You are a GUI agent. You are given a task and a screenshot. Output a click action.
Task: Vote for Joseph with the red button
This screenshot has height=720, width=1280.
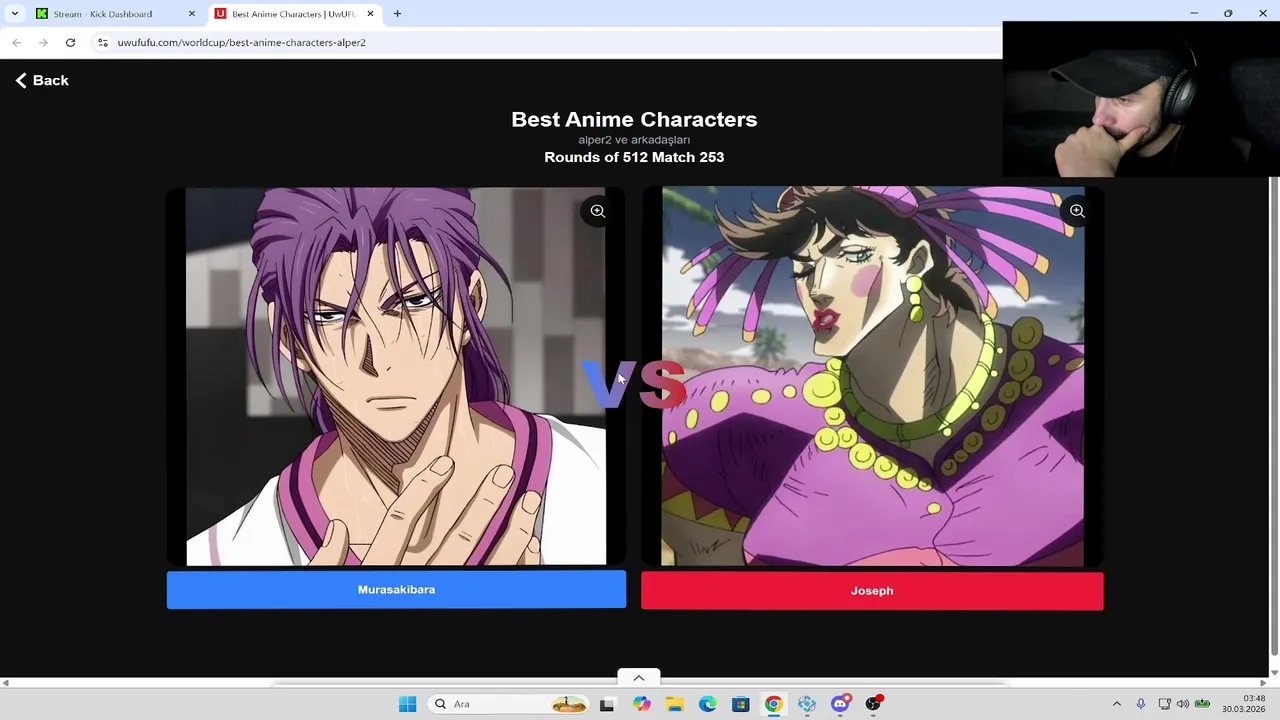coord(872,591)
